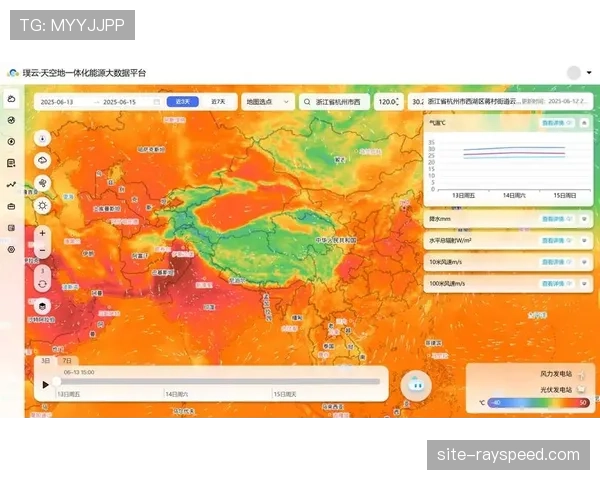Click the timeline playback slider track

(220, 381)
